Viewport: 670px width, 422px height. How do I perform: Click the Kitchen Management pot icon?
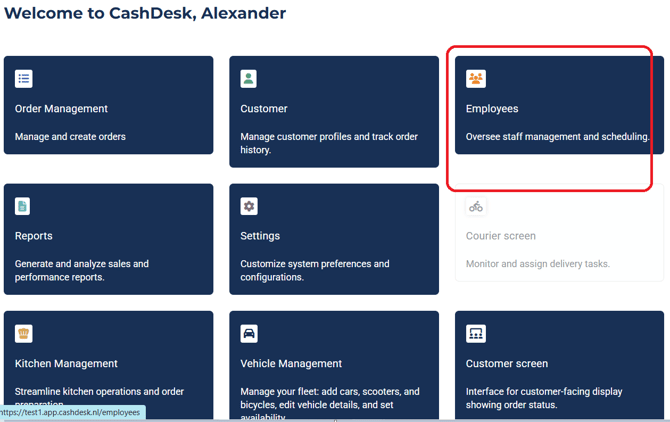click(24, 333)
